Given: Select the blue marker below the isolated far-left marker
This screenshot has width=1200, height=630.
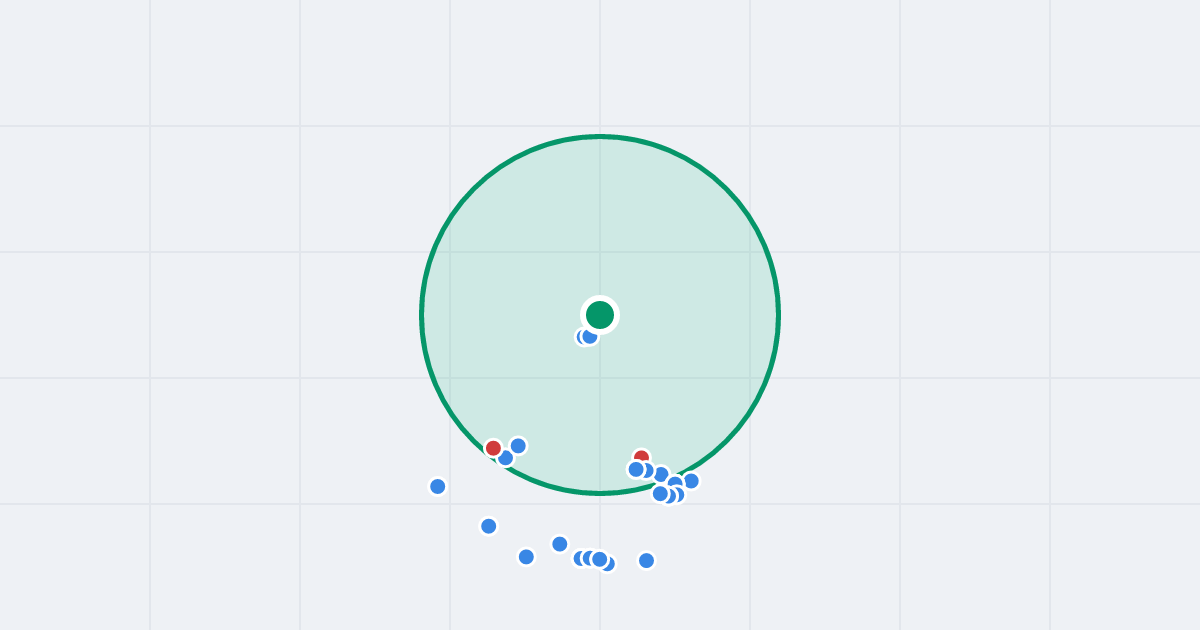Looking at the screenshot, I should tap(489, 526).
